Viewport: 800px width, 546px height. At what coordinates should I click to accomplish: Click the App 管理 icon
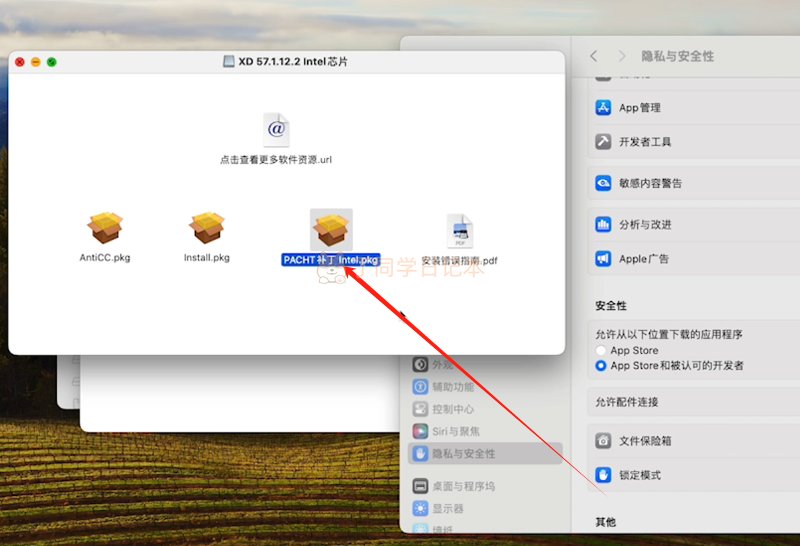(603, 108)
